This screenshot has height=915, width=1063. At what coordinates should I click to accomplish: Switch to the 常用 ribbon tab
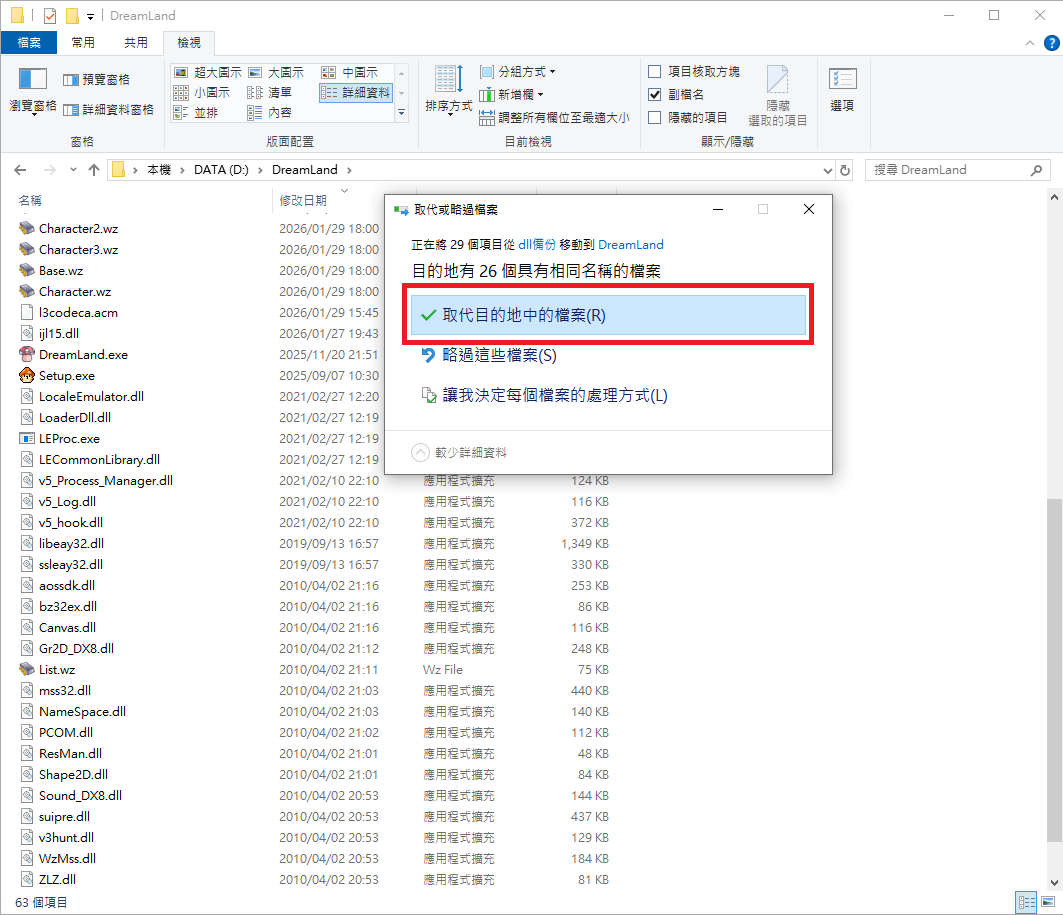click(x=83, y=43)
